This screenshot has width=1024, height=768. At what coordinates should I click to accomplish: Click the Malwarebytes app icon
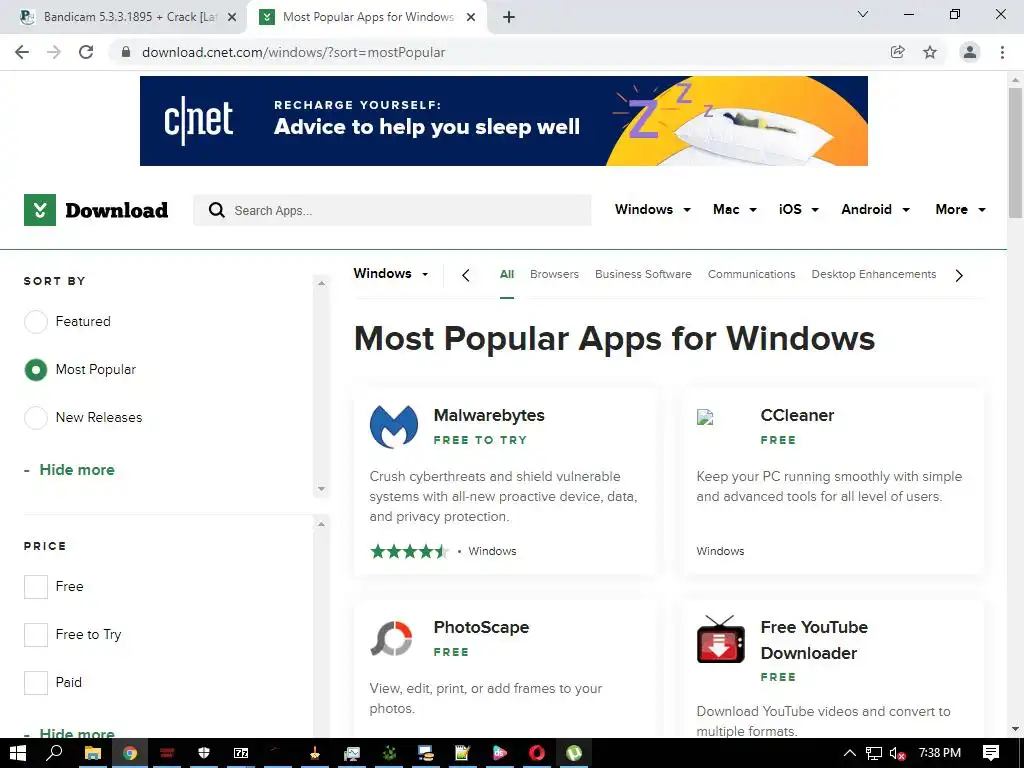394,426
